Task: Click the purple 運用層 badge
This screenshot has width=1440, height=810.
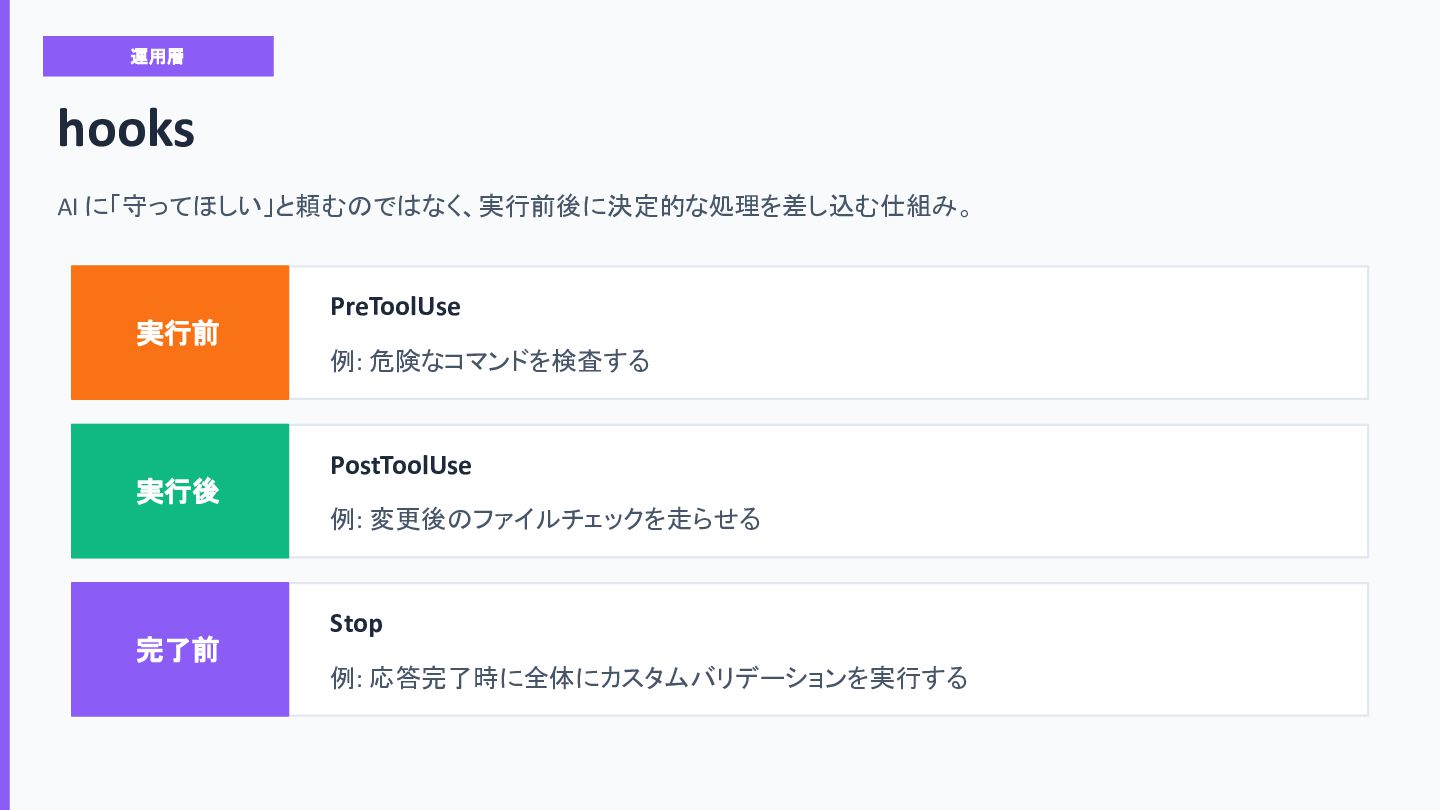Action: pos(158,56)
